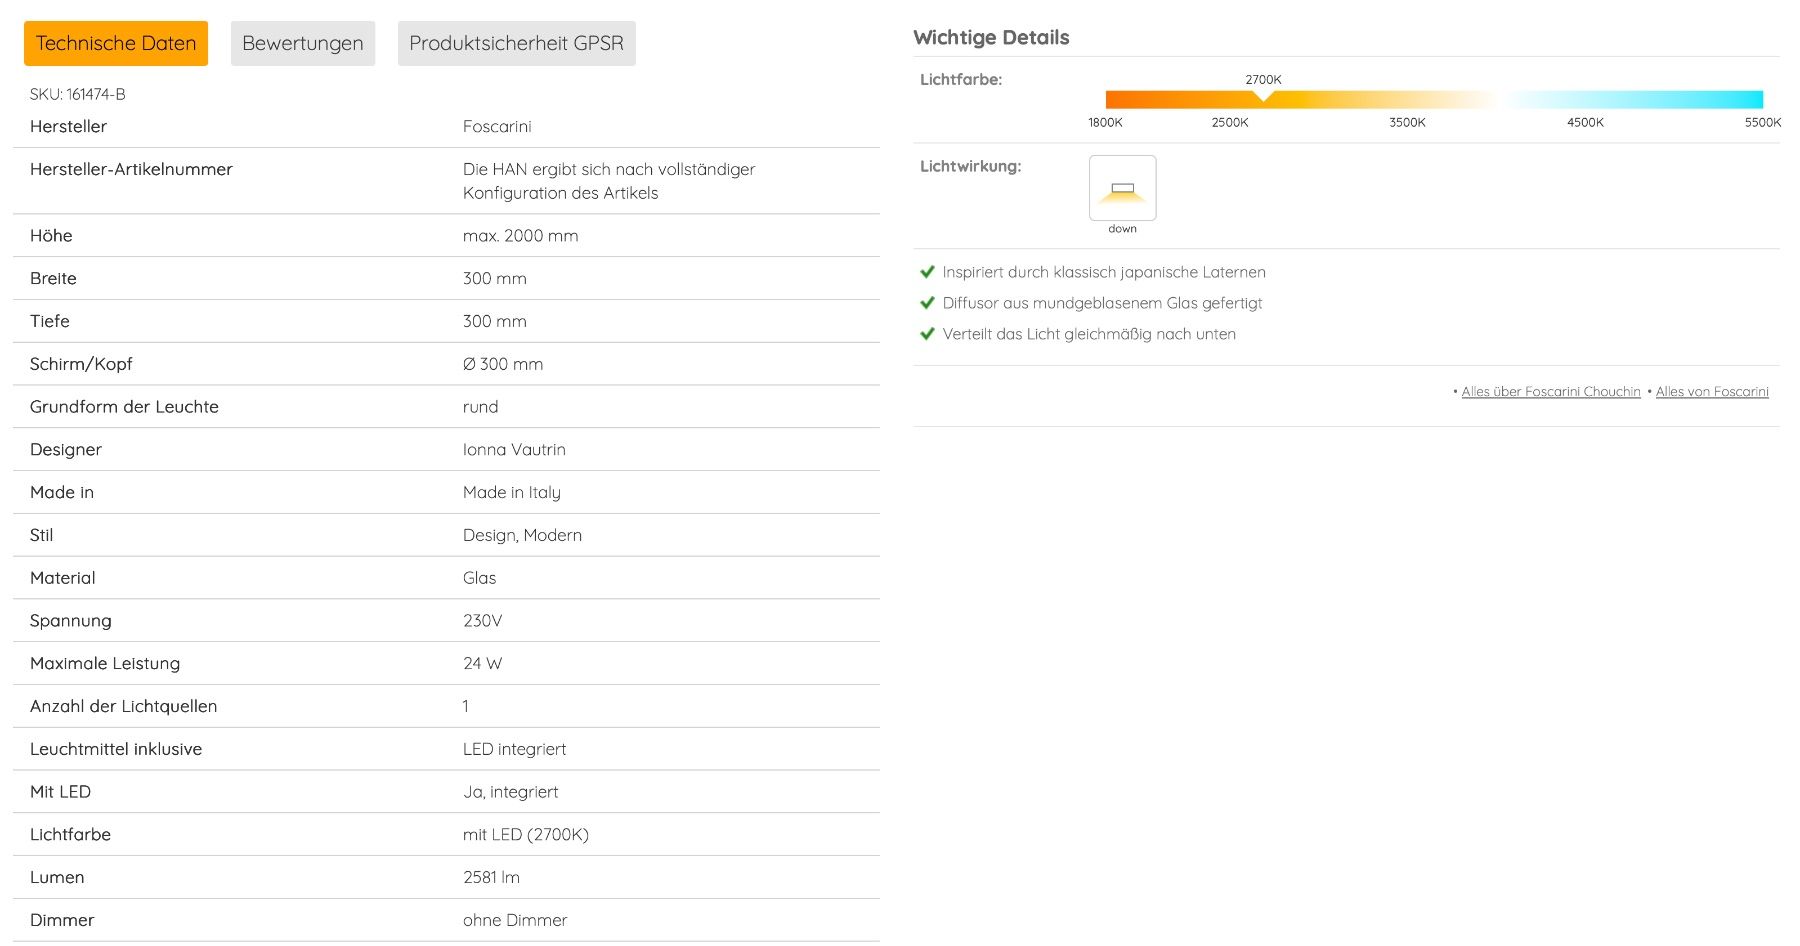Open the Produktsicherheit GPSR tab
Viewport: 1800px width, 946px height.
coord(516,43)
